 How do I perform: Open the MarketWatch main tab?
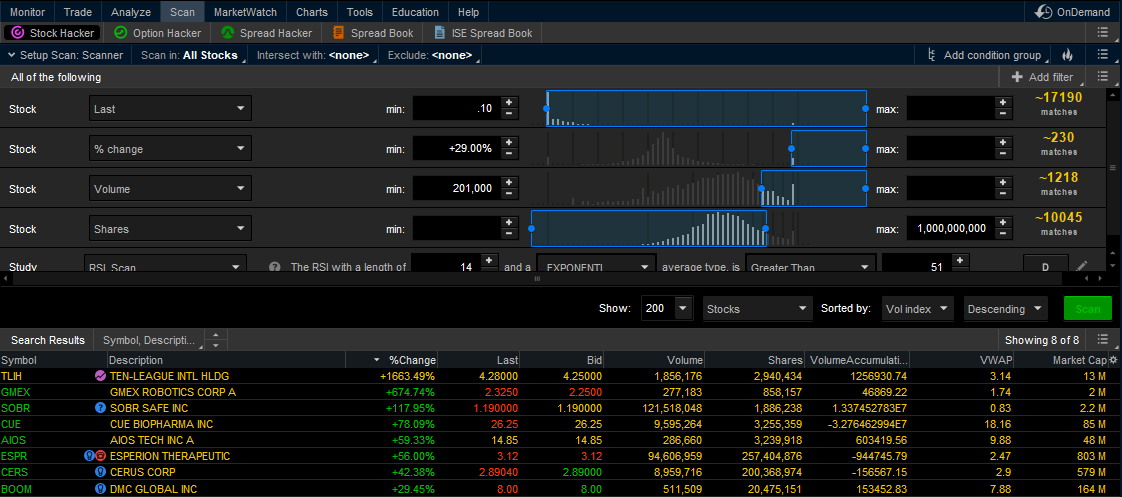pos(245,12)
